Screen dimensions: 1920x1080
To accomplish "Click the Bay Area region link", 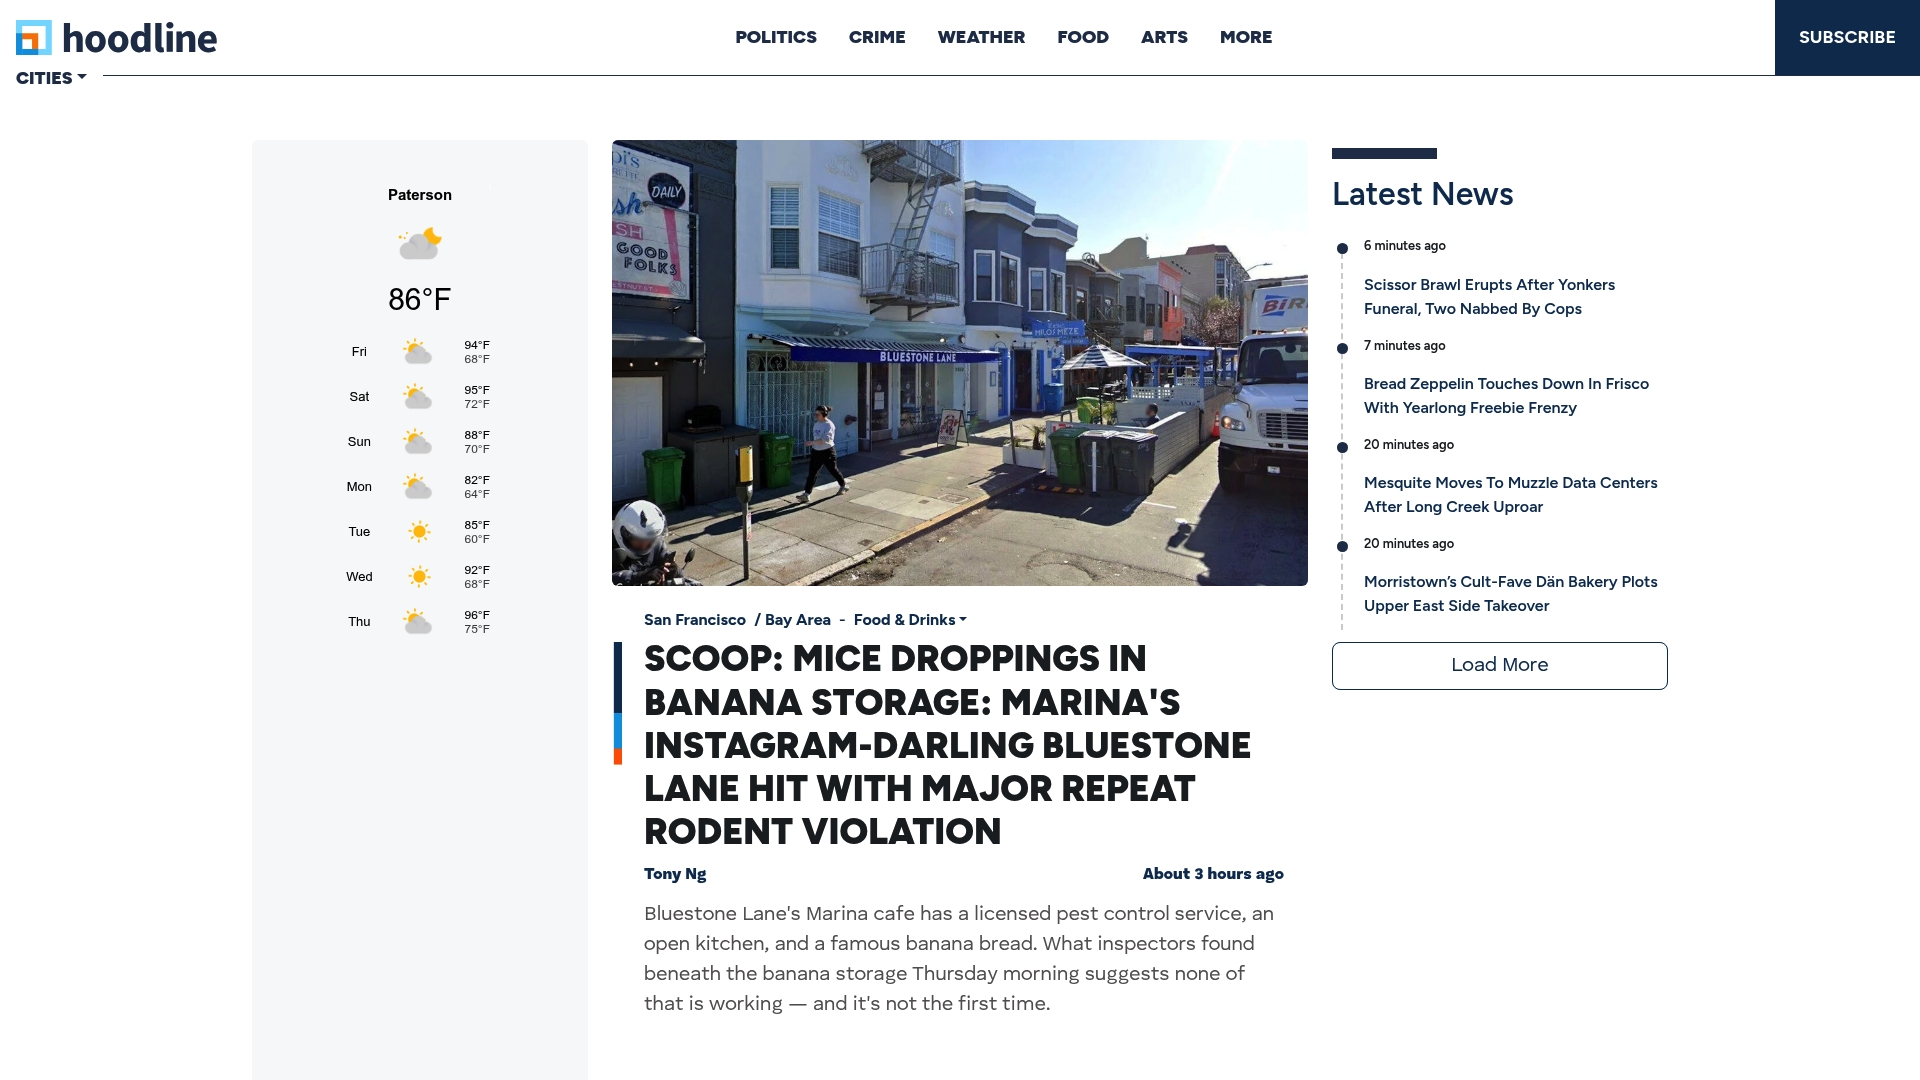I will pyautogui.click(x=797, y=620).
